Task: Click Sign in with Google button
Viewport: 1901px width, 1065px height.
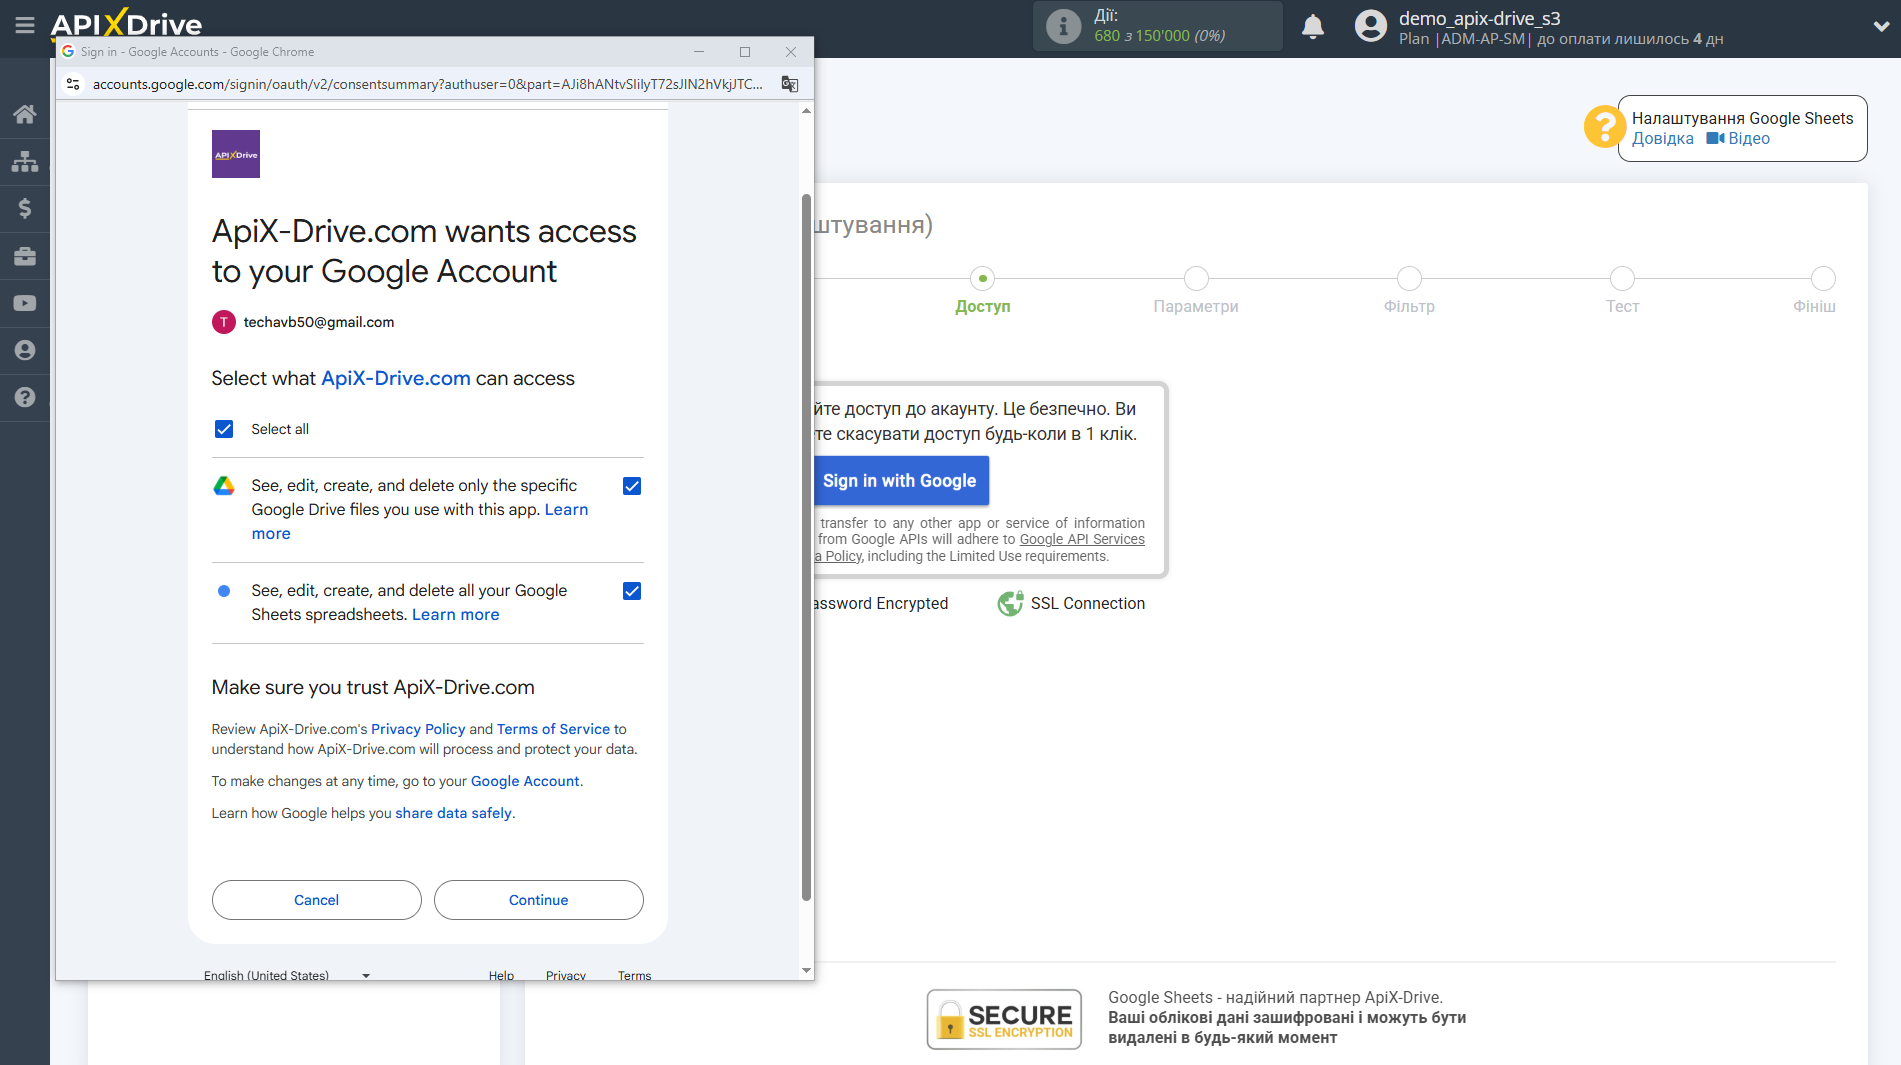Action: [900, 481]
